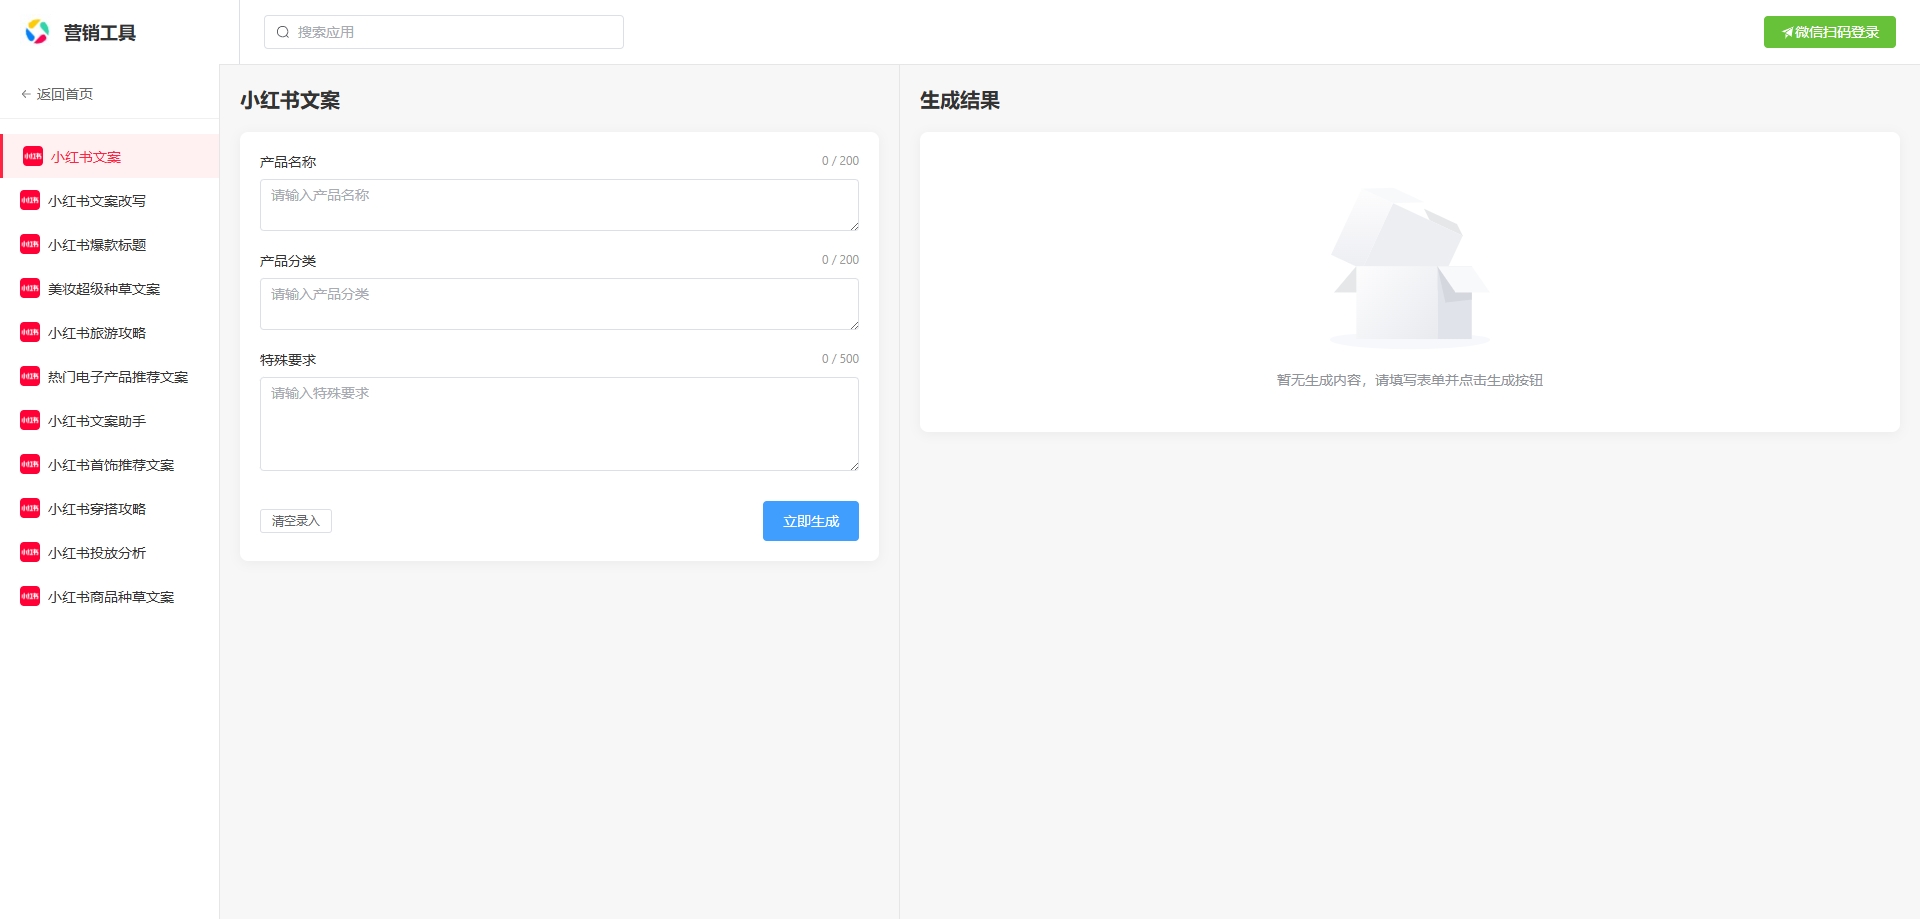Select 小红书投放分析 menu item
This screenshot has width=1920, height=919.
pyautogui.click(x=97, y=553)
